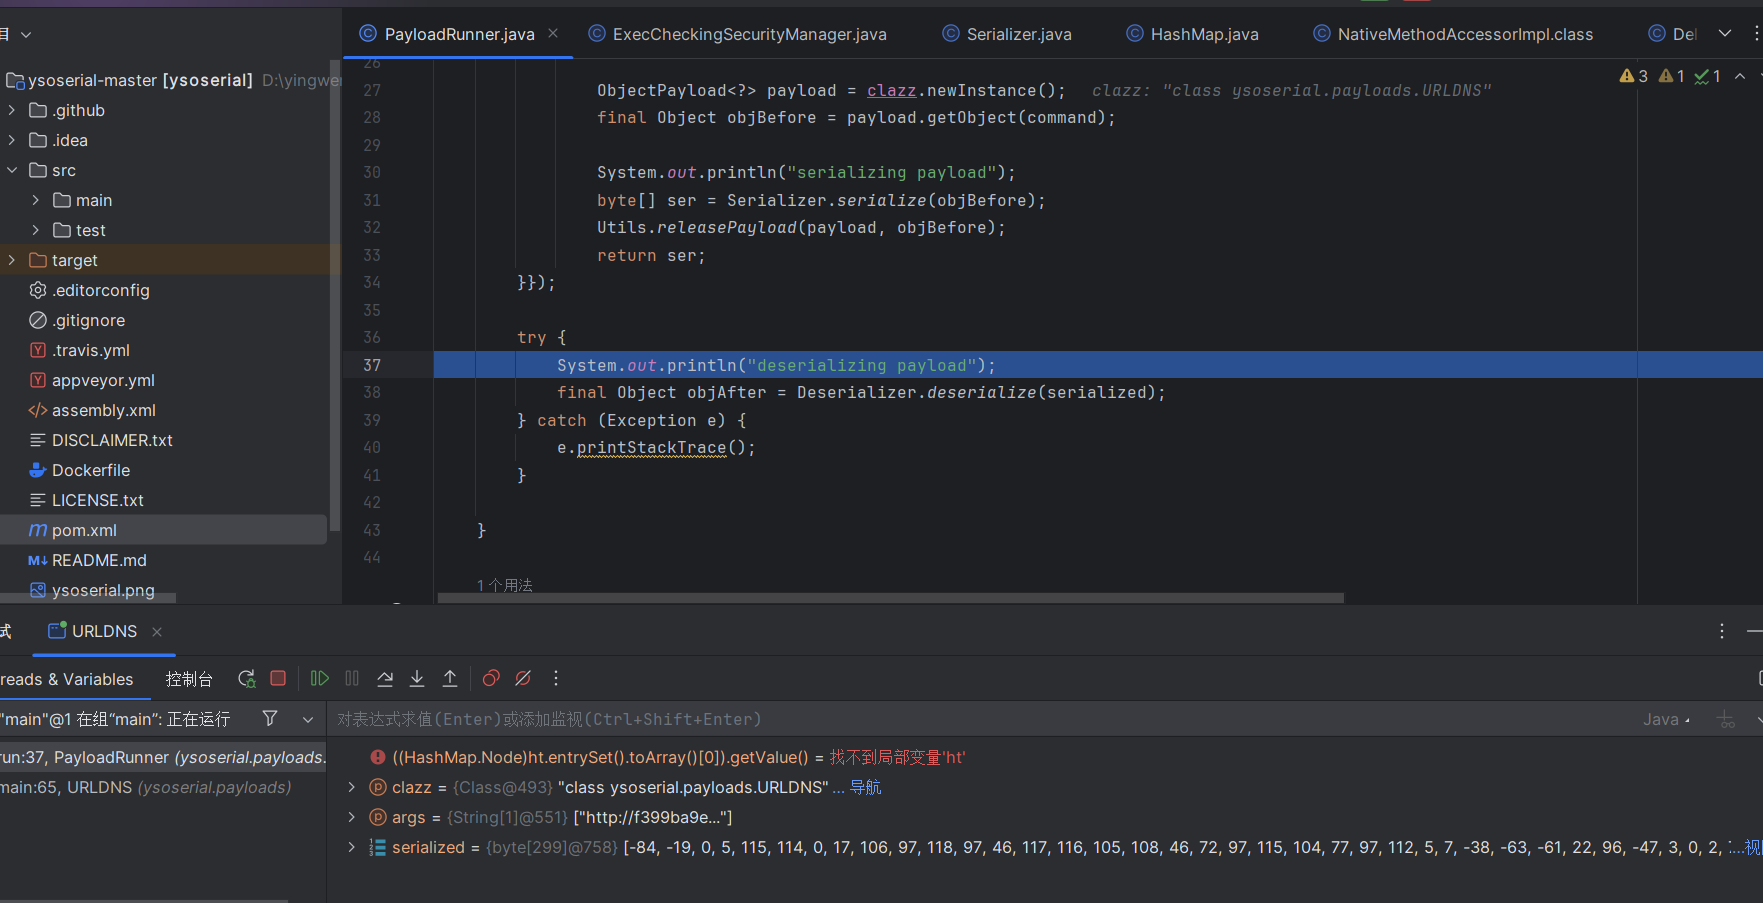The image size is (1763, 903).
Task: Click the project tree vertical scrollbar
Action: (x=335, y=295)
